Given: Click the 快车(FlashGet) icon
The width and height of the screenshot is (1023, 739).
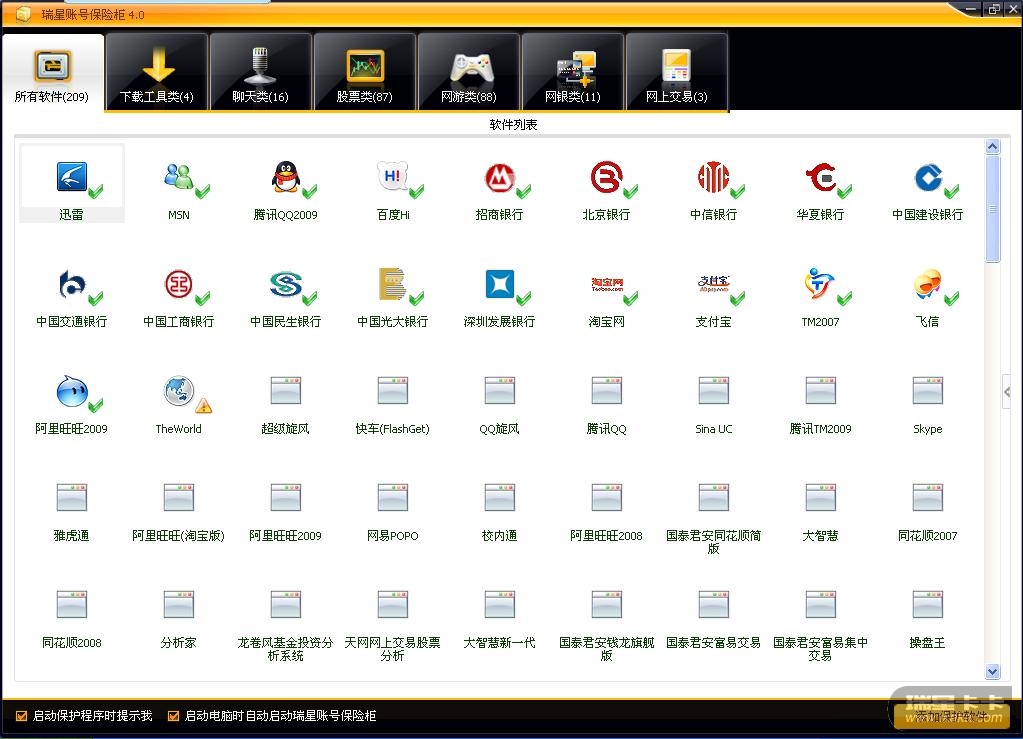Looking at the screenshot, I should click(393, 391).
